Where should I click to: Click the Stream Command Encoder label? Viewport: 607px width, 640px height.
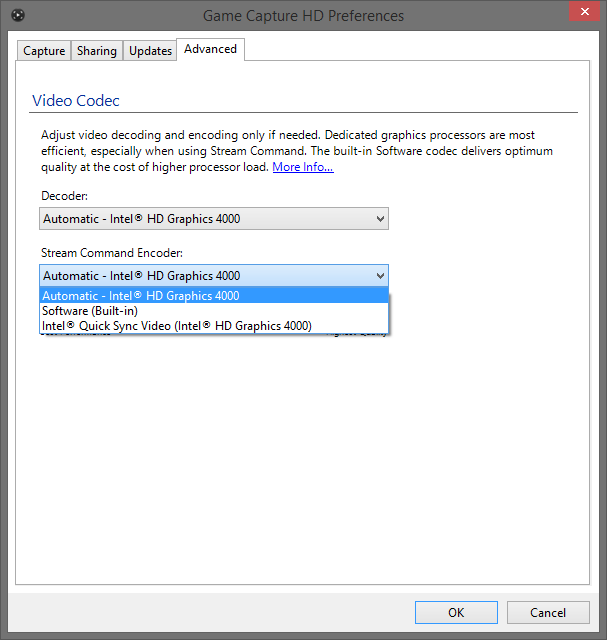coord(112,254)
